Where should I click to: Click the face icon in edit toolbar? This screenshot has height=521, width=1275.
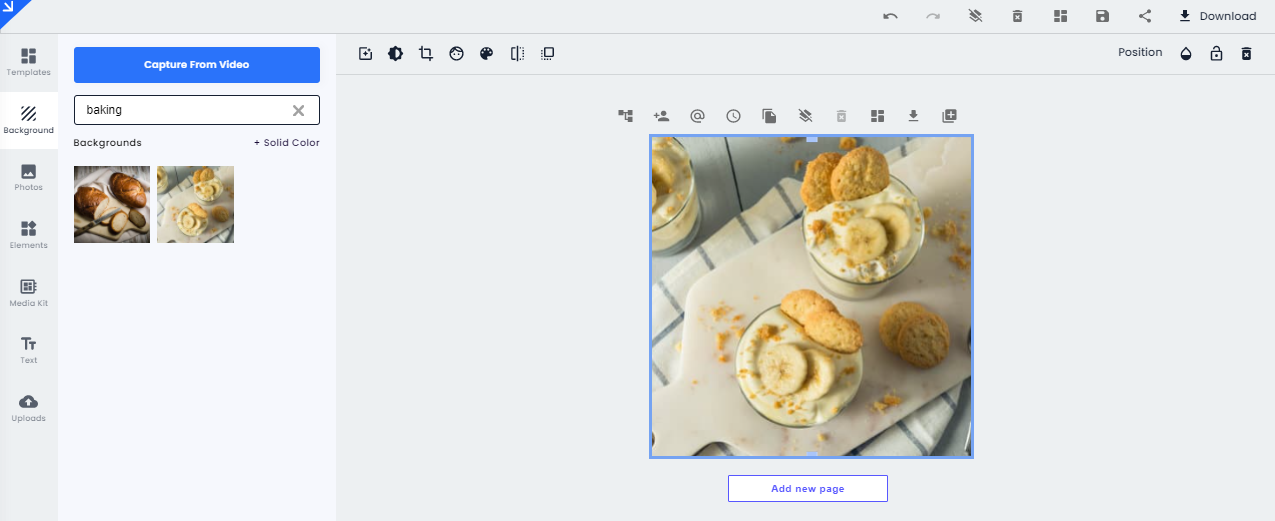tap(456, 54)
